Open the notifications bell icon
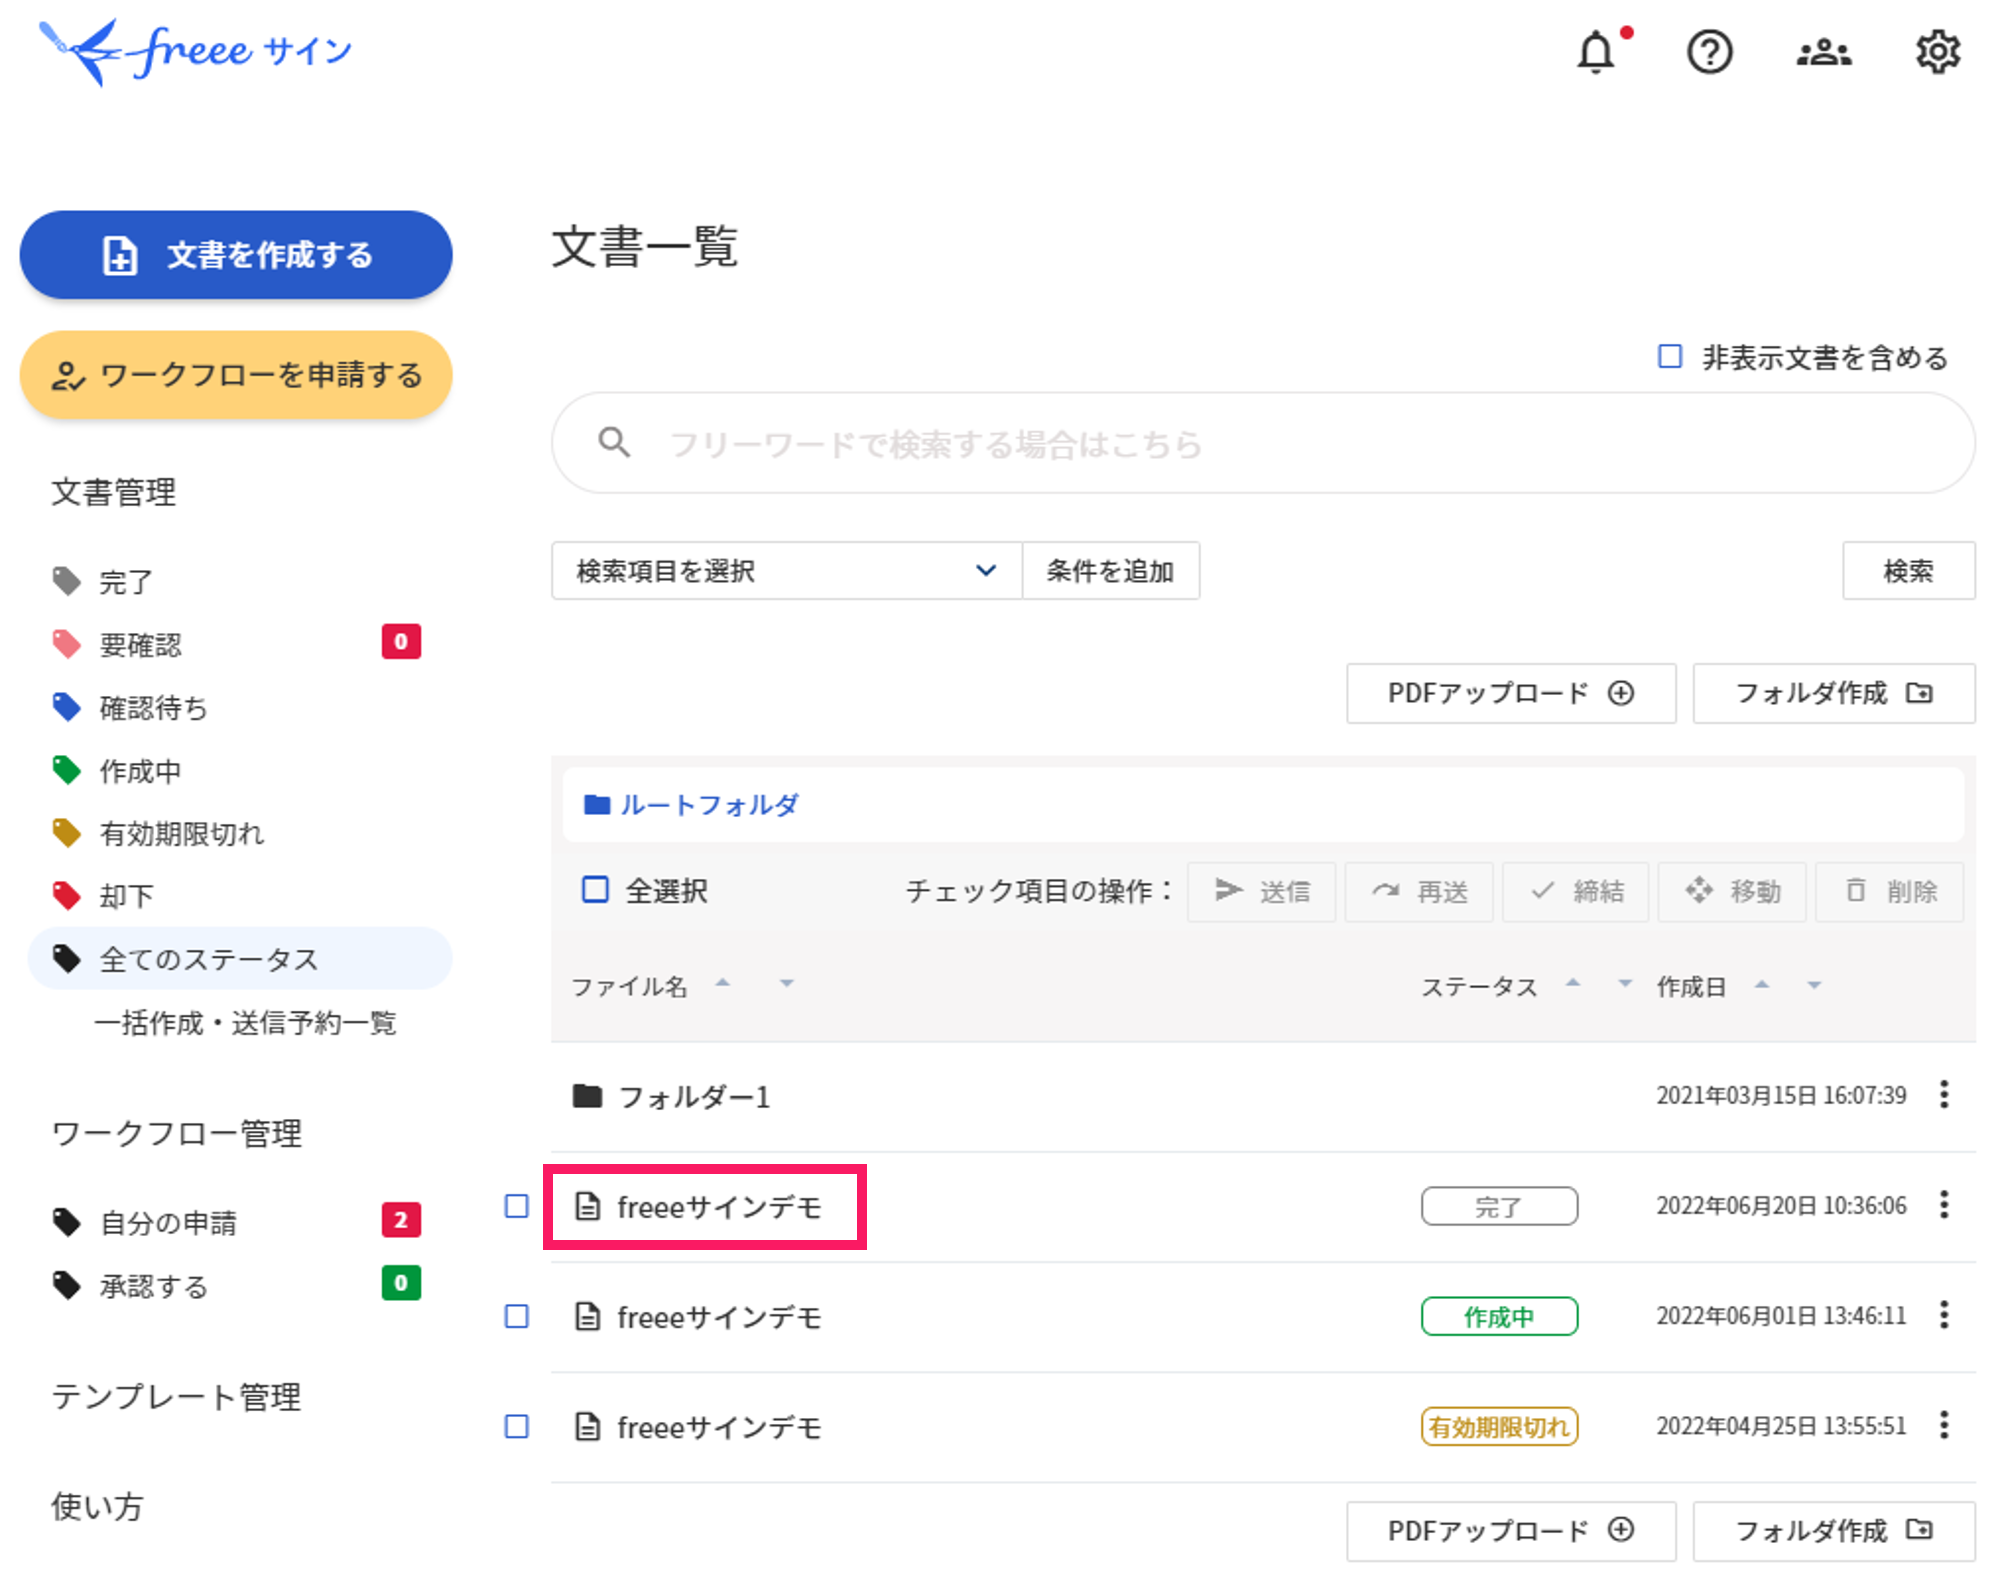Image resolution: width=1998 pixels, height=1570 pixels. (x=1594, y=52)
